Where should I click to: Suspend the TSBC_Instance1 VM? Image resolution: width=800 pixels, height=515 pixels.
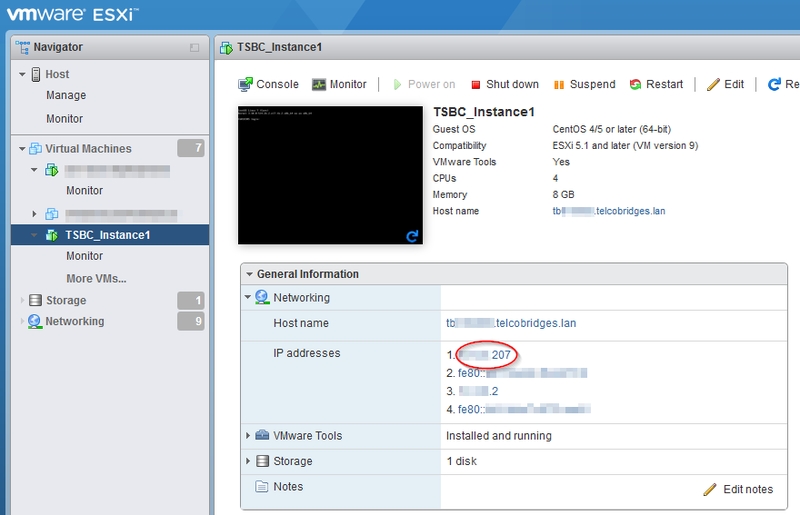click(584, 85)
